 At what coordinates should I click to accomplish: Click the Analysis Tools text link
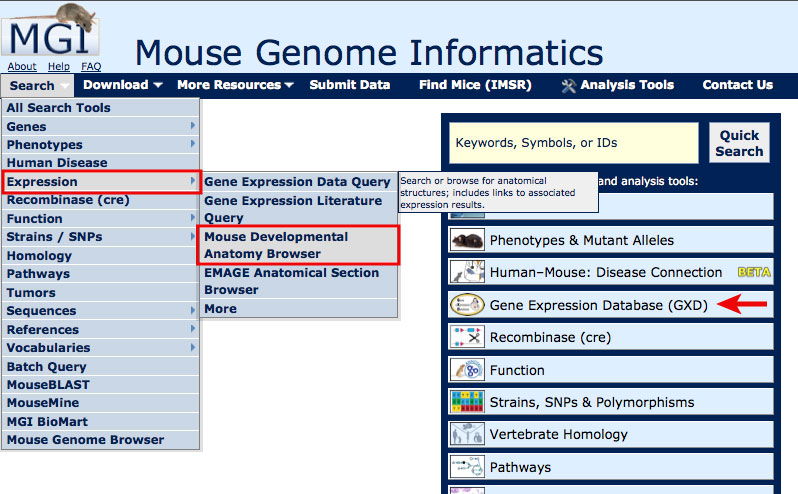pos(627,85)
